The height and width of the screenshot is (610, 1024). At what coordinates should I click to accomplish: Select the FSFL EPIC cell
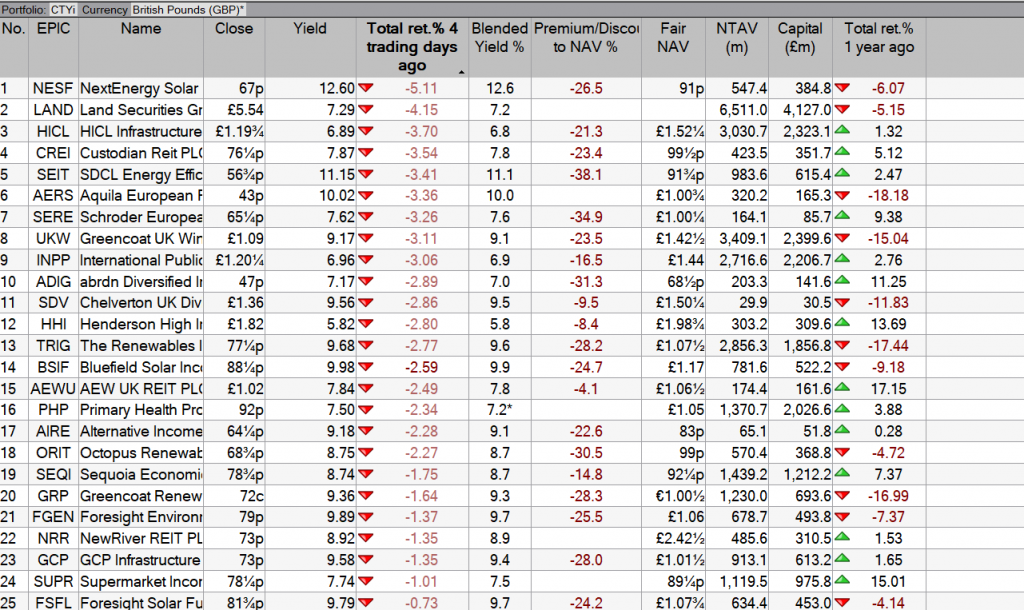pos(53,602)
